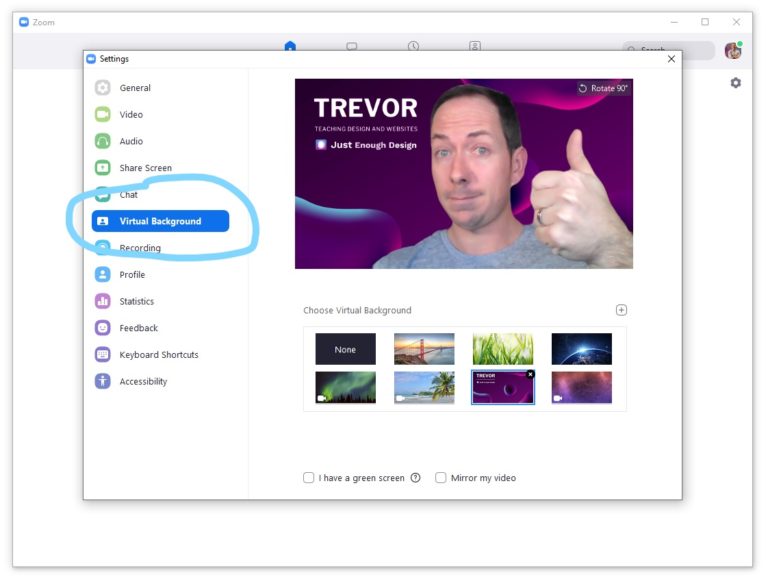Pick the green grass background thumbnail
This screenshot has height=583, width=768.
click(x=502, y=349)
